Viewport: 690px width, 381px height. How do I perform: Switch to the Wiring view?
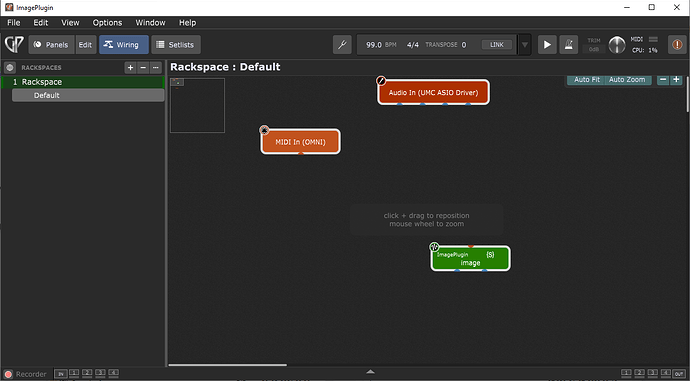(124, 44)
